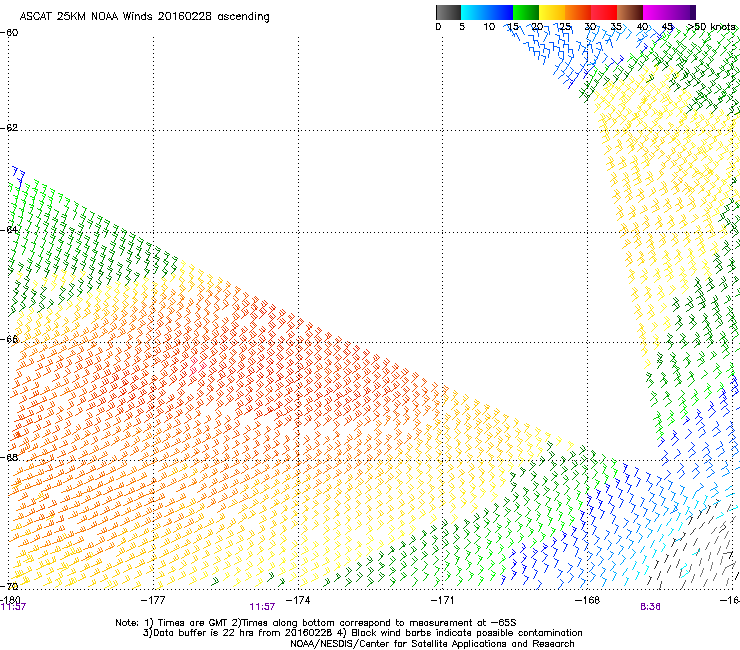Select the orange 25-30 knots legend segment
The height and width of the screenshot is (650, 740).
click(x=578, y=12)
